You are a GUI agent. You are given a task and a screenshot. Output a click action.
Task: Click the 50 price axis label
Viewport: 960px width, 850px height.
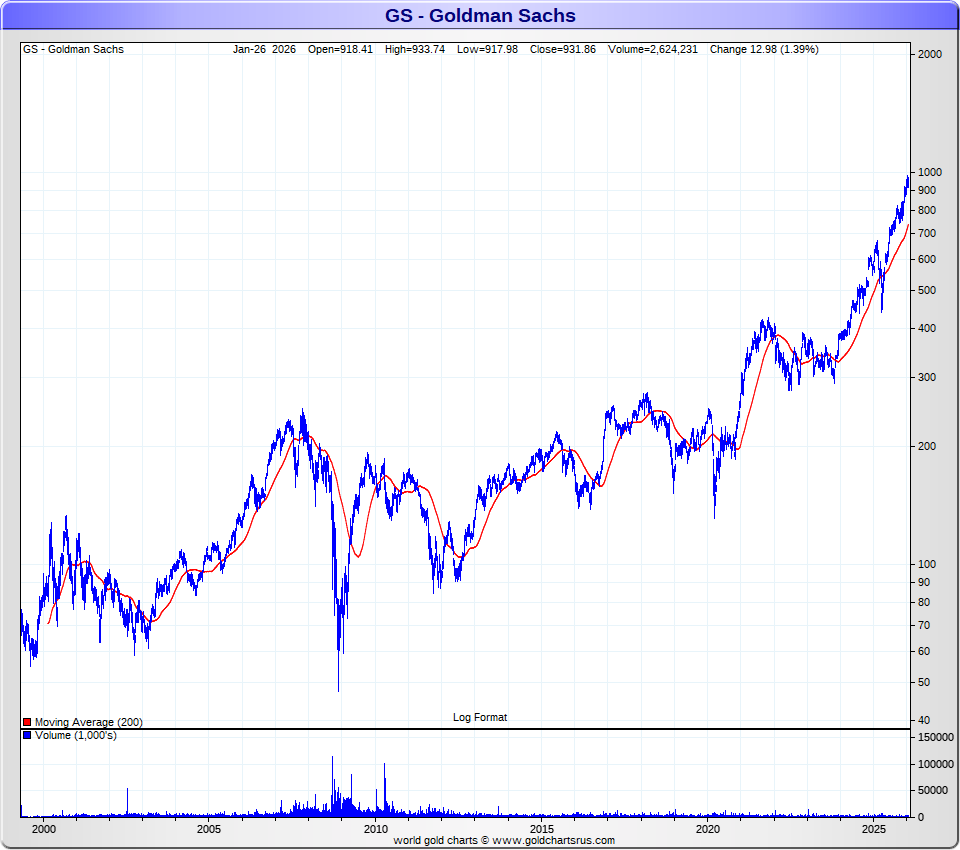point(924,682)
